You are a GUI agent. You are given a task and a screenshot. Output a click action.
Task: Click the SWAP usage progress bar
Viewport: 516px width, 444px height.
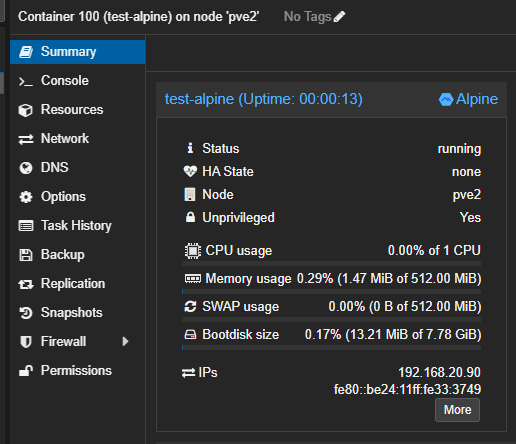[331, 319]
